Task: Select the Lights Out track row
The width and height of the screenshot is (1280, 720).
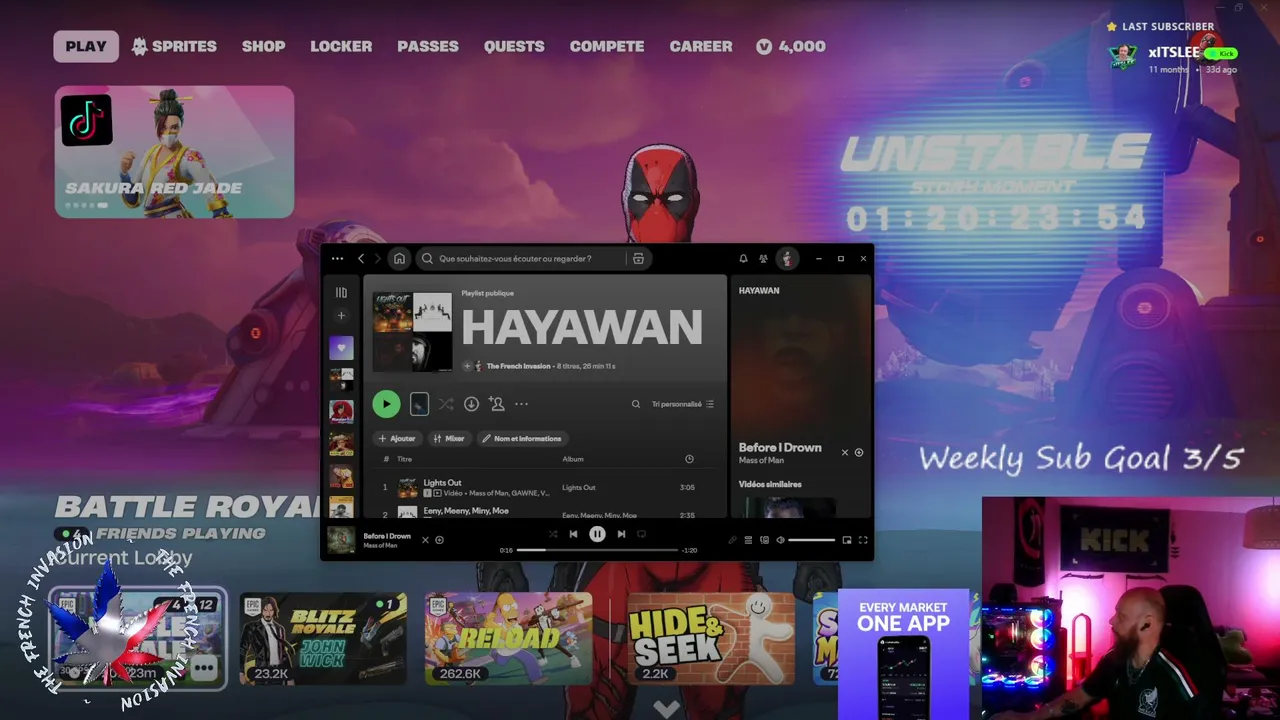Action: point(545,487)
